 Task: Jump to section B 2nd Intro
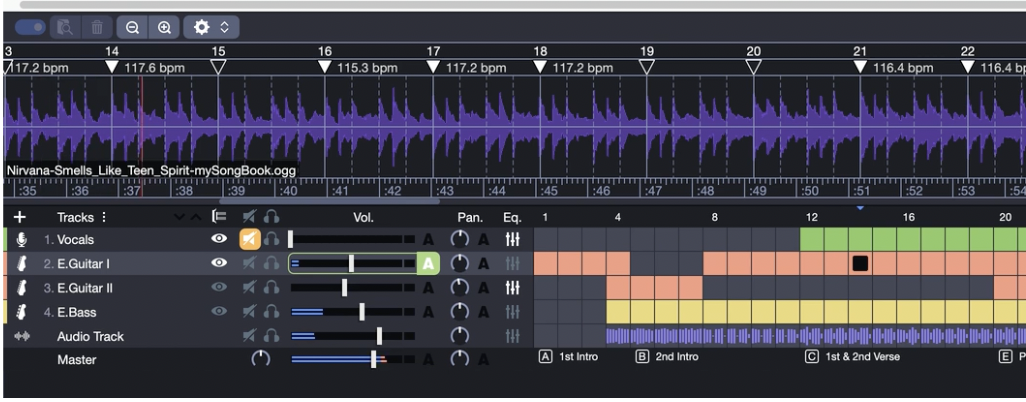[667, 357]
